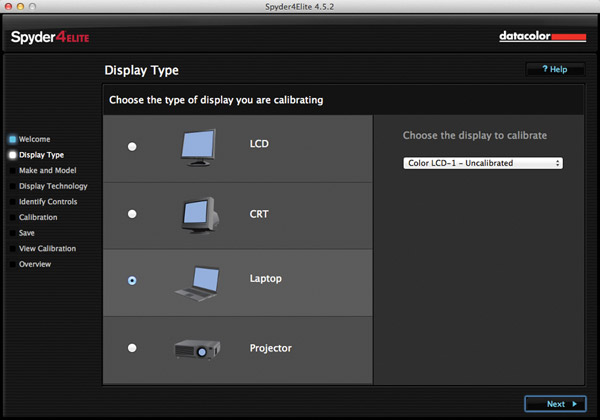Image resolution: width=600 pixels, height=420 pixels.
Task: Click the CRT label text
Action: point(259,214)
